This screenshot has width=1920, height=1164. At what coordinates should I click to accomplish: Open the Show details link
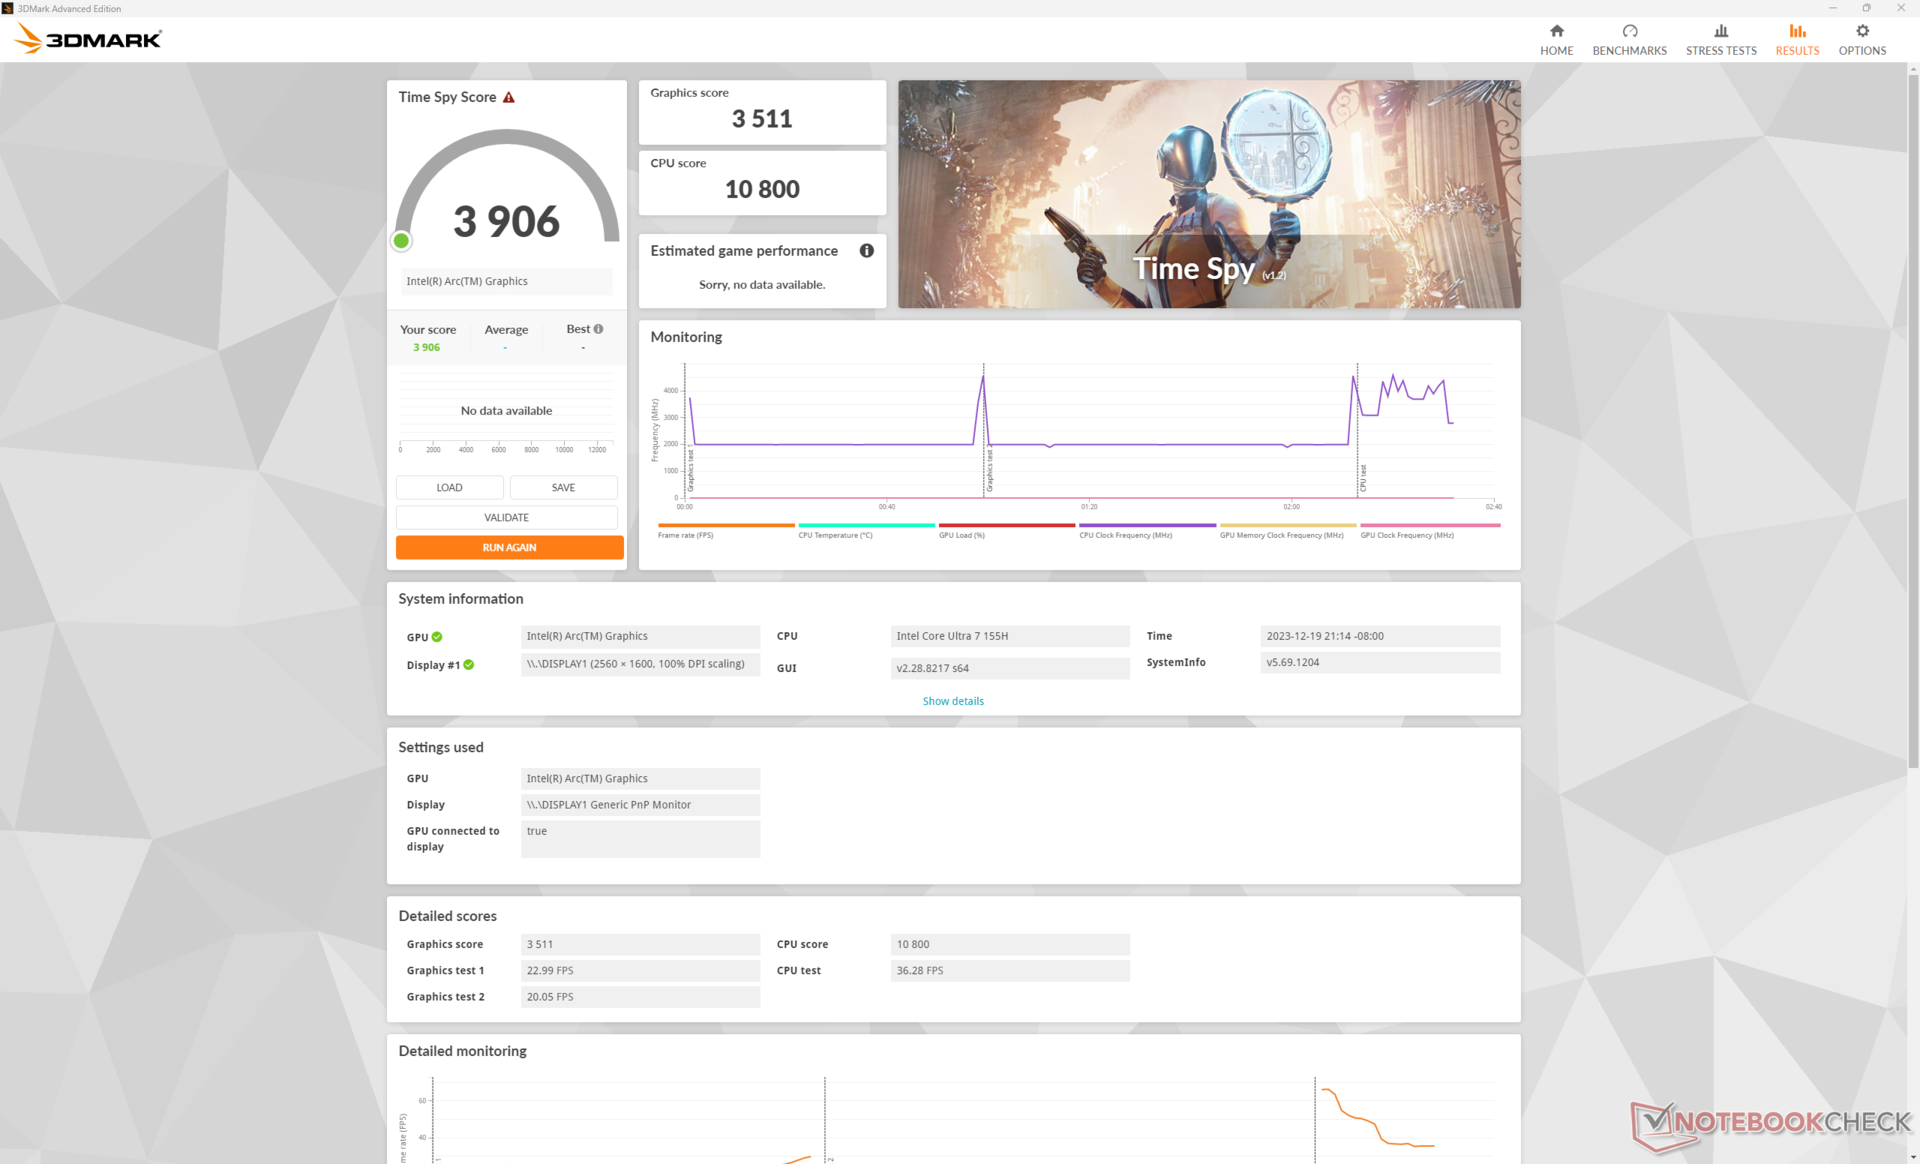(953, 701)
